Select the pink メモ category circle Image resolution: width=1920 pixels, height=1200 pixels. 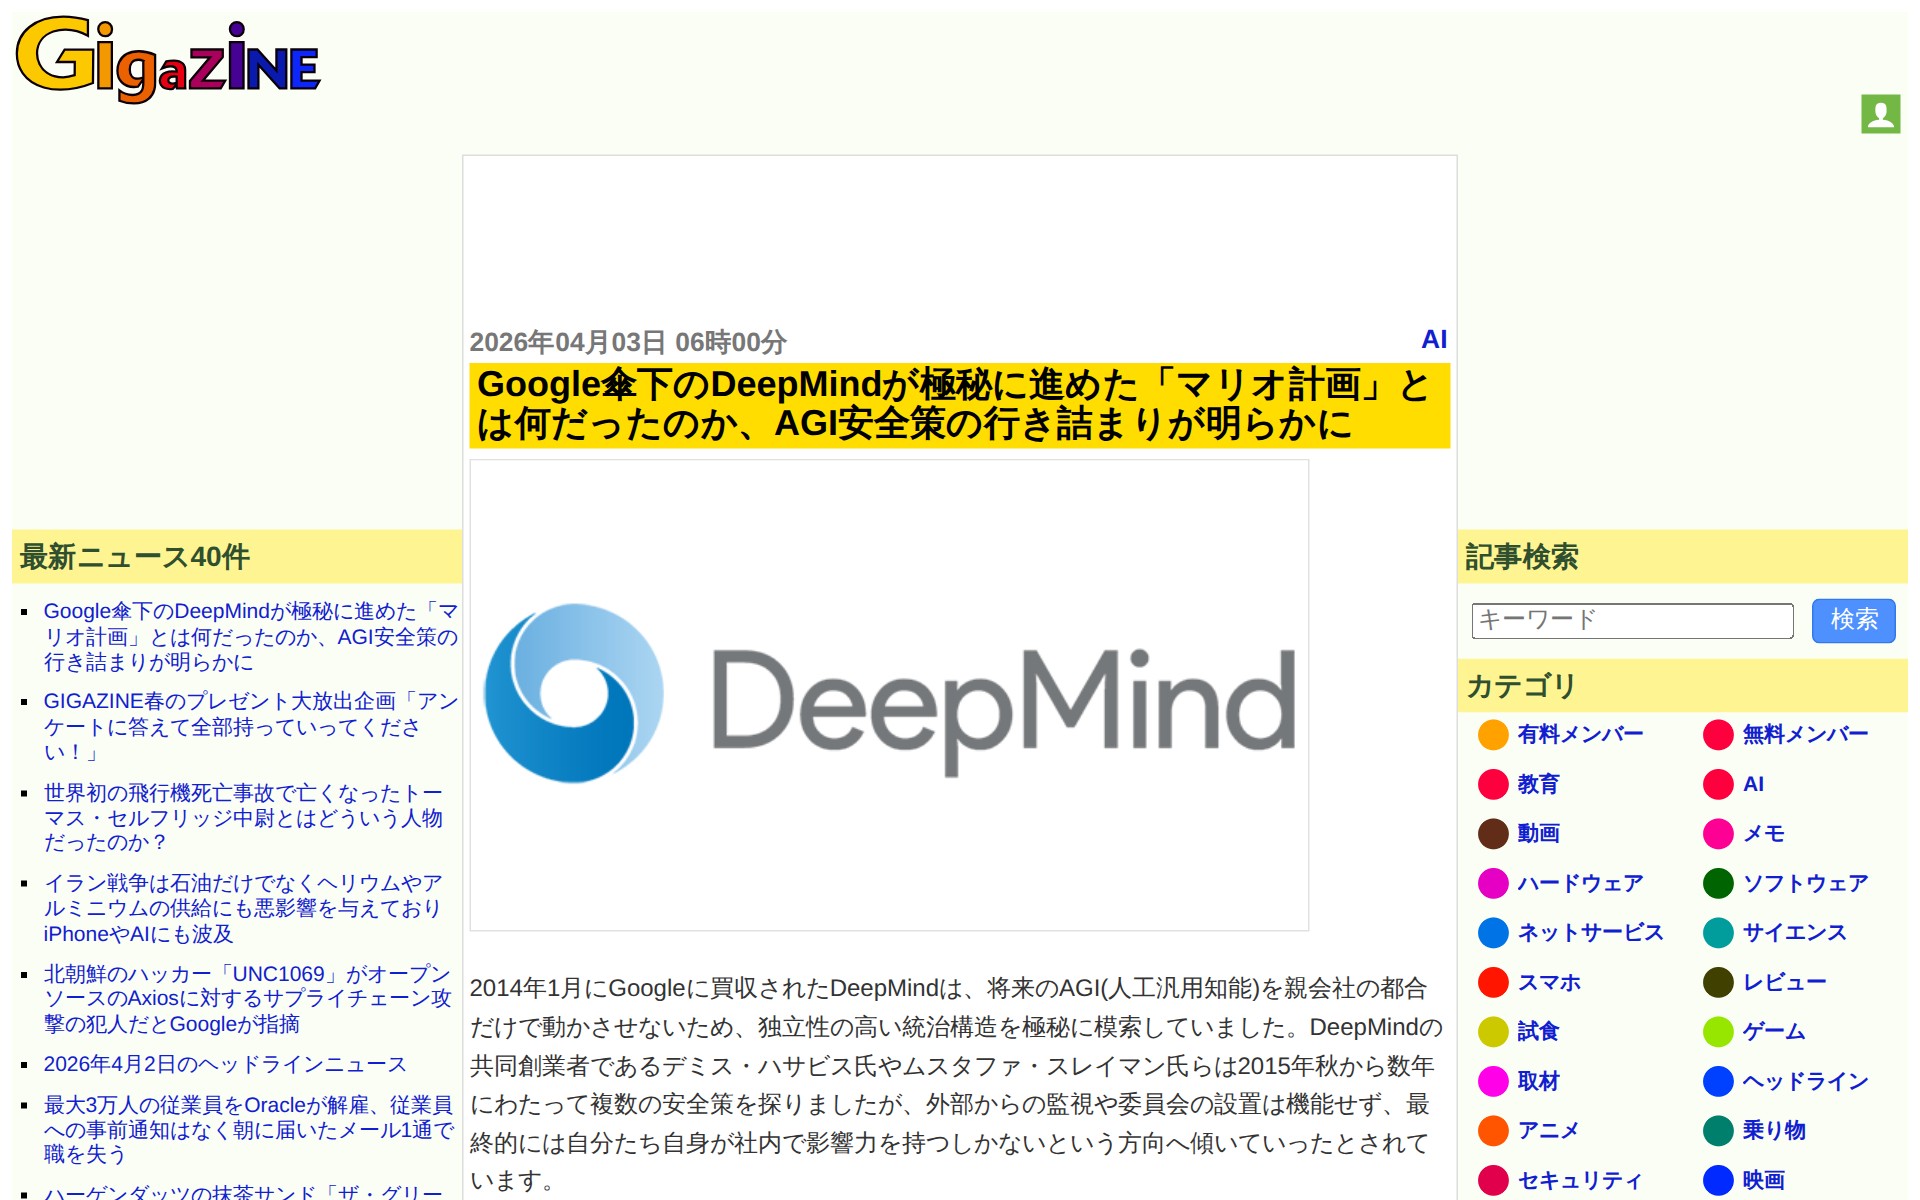point(1718,834)
